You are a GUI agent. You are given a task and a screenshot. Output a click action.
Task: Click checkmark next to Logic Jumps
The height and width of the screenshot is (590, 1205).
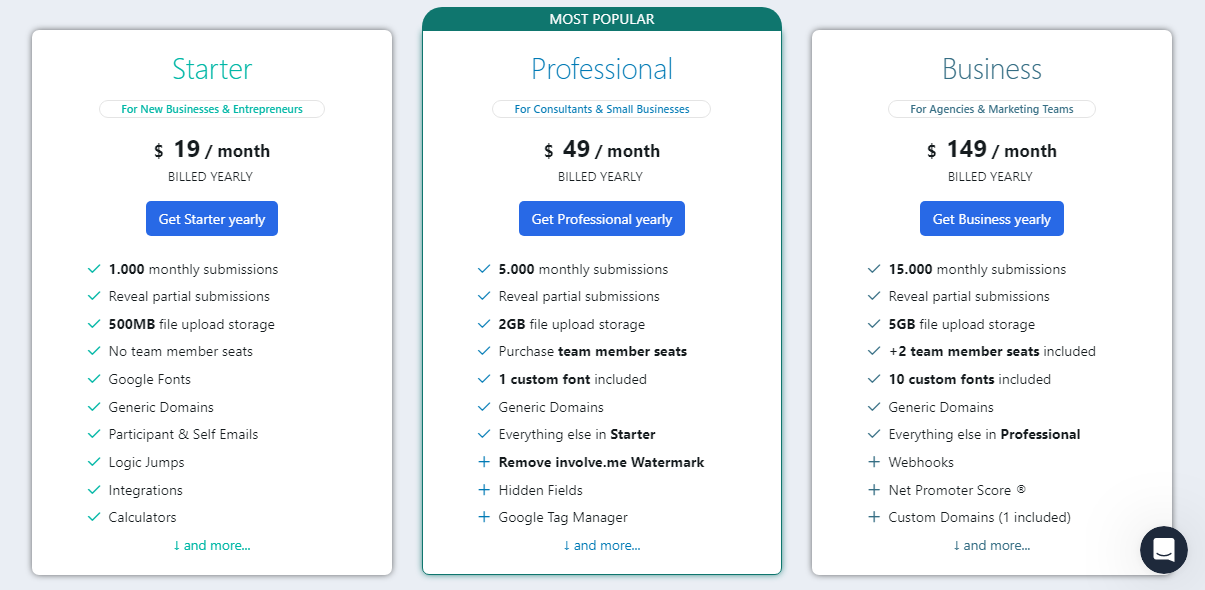[x=94, y=462]
